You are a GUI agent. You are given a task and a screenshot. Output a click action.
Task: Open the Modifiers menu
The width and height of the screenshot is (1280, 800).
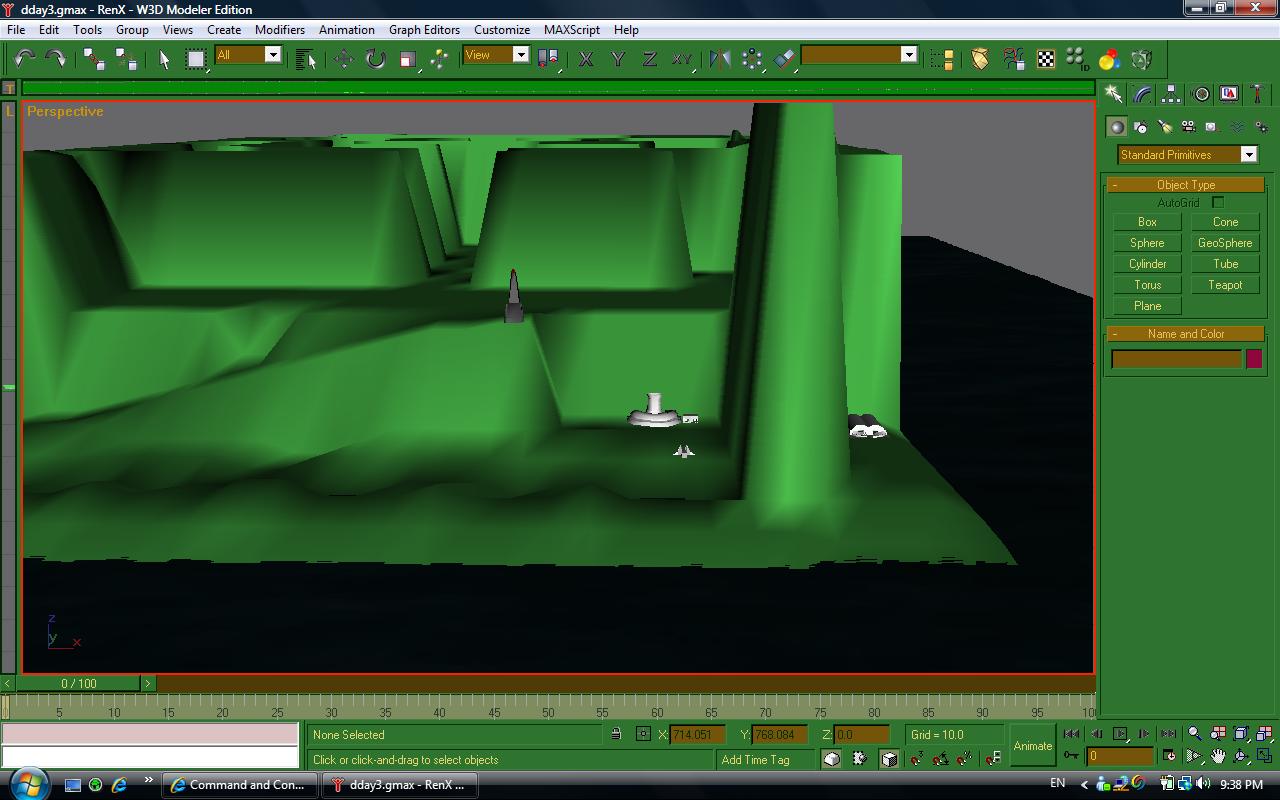(x=279, y=30)
